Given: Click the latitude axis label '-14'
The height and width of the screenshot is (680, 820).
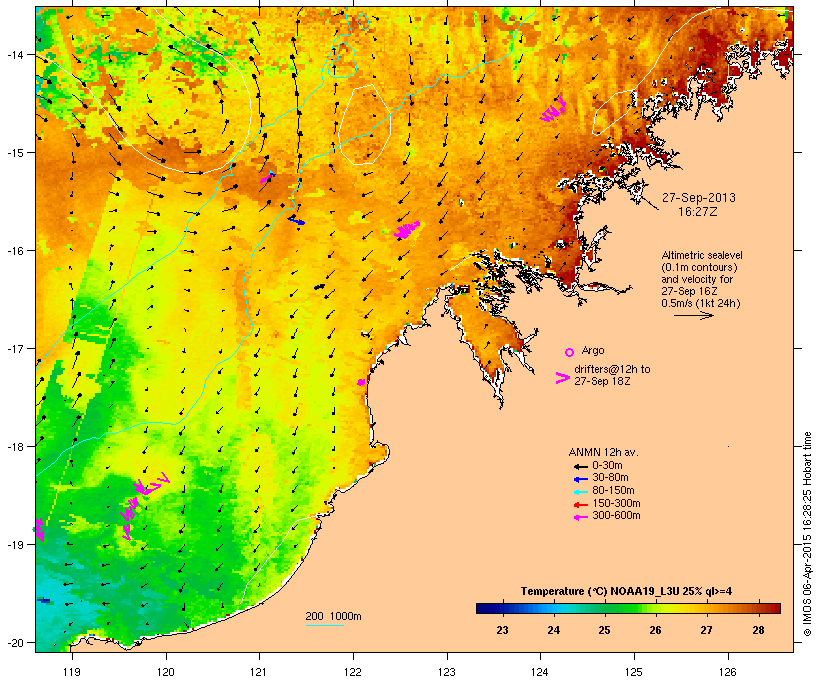Looking at the screenshot, I should [x=14, y=54].
